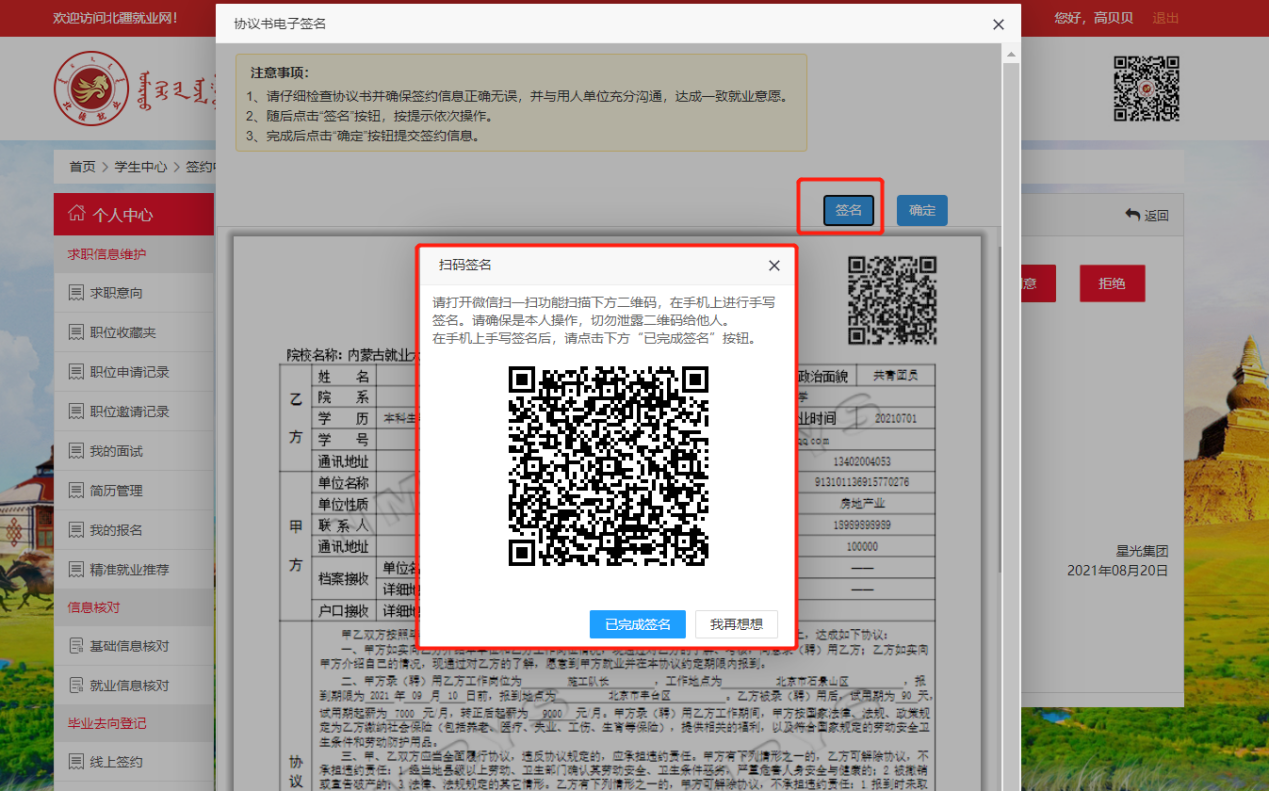The image size is (1269, 791).
Task: Click the 返回 arrow icon
Action: tap(1132, 215)
